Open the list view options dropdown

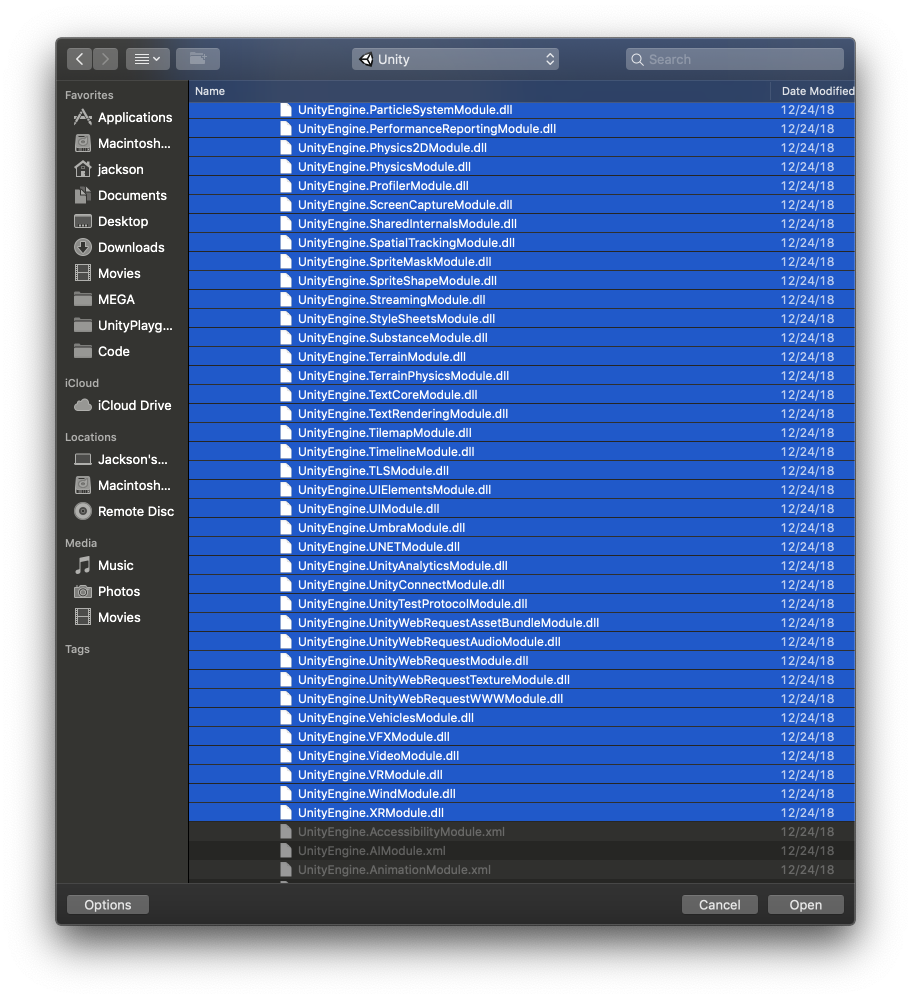coord(147,59)
